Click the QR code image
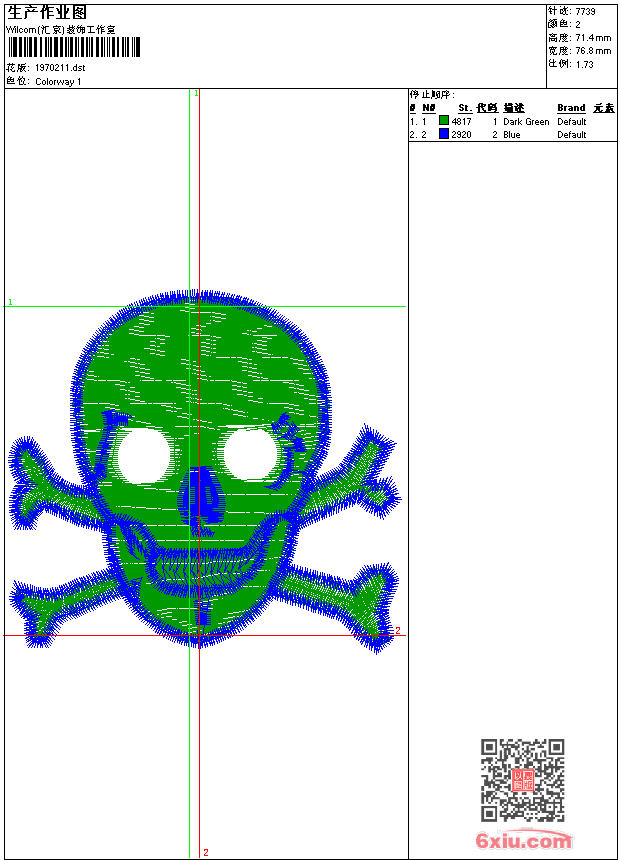 (522, 780)
